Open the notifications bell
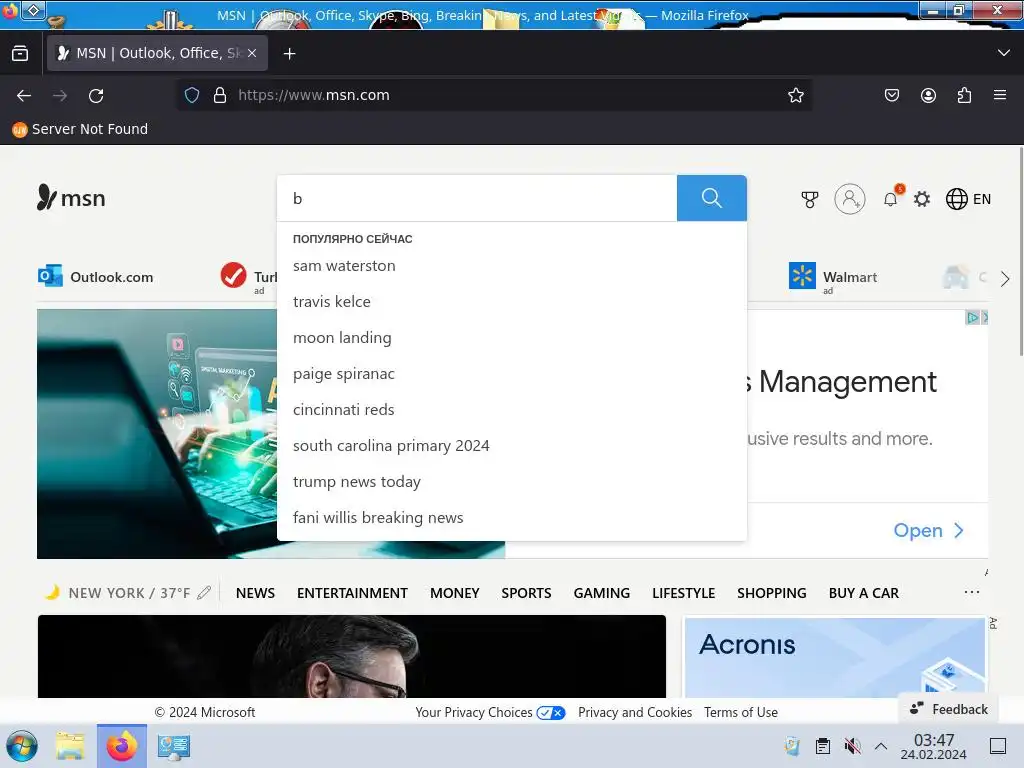 pyautogui.click(x=891, y=199)
